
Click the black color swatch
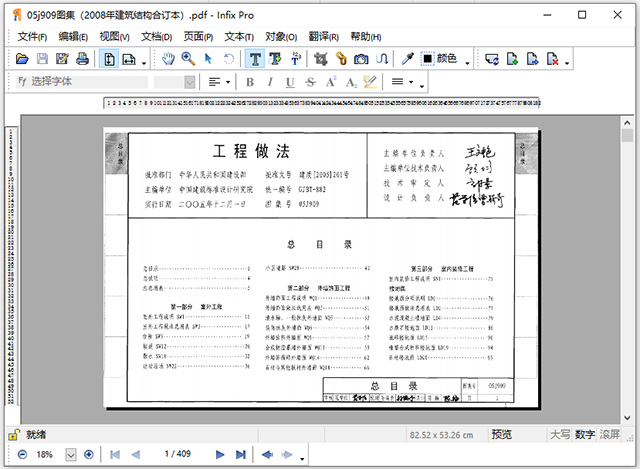(427, 59)
